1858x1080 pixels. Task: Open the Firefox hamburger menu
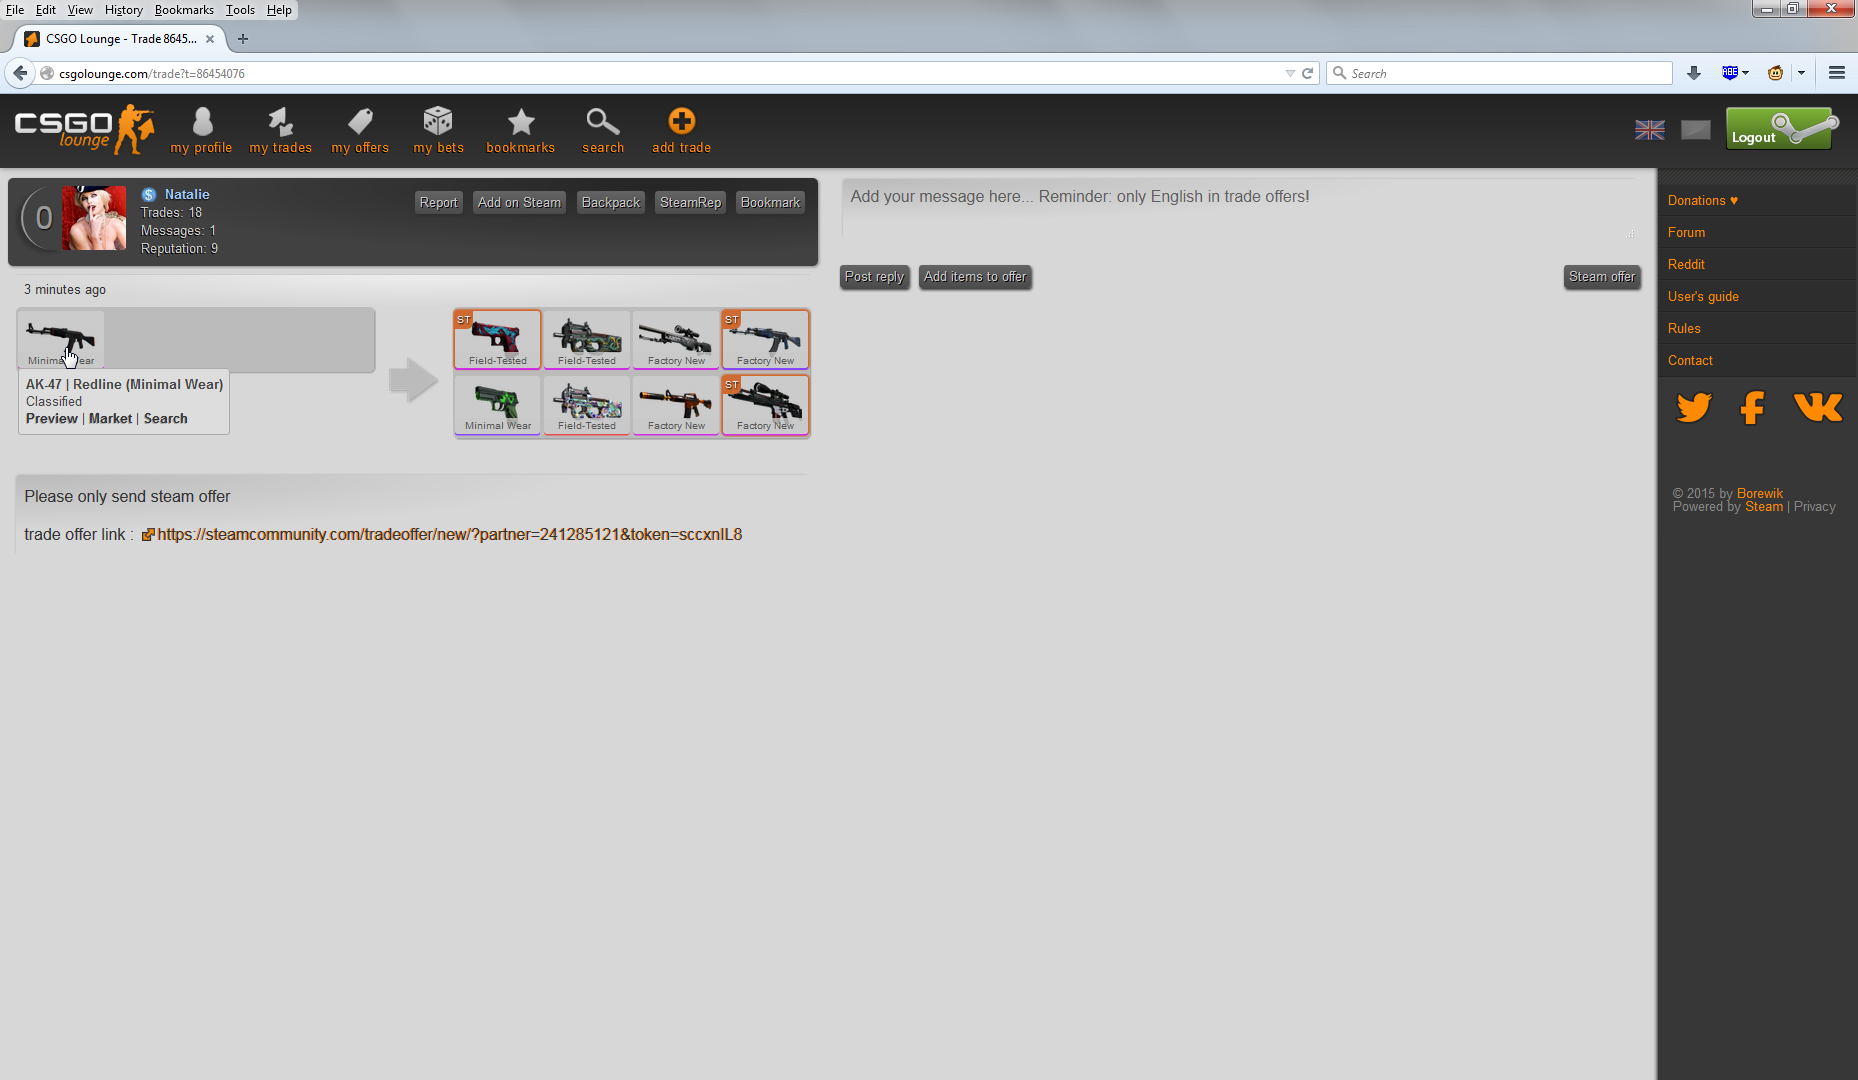(x=1836, y=73)
